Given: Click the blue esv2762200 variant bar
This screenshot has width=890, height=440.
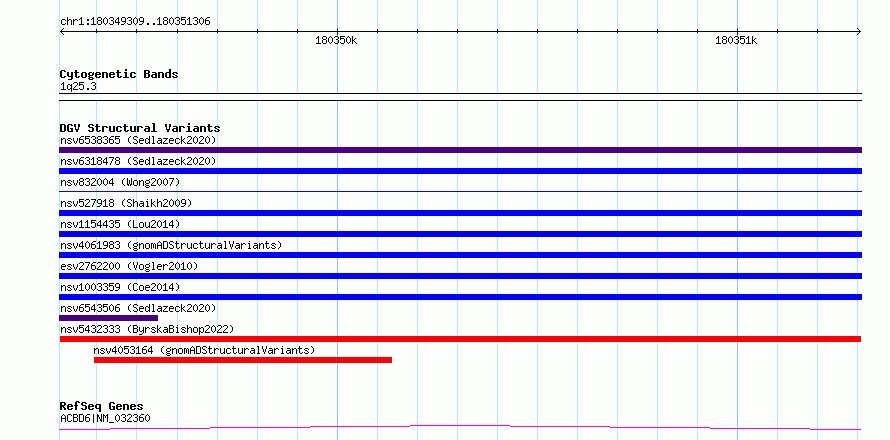Looking at the screenshot, I should [460, 276].
